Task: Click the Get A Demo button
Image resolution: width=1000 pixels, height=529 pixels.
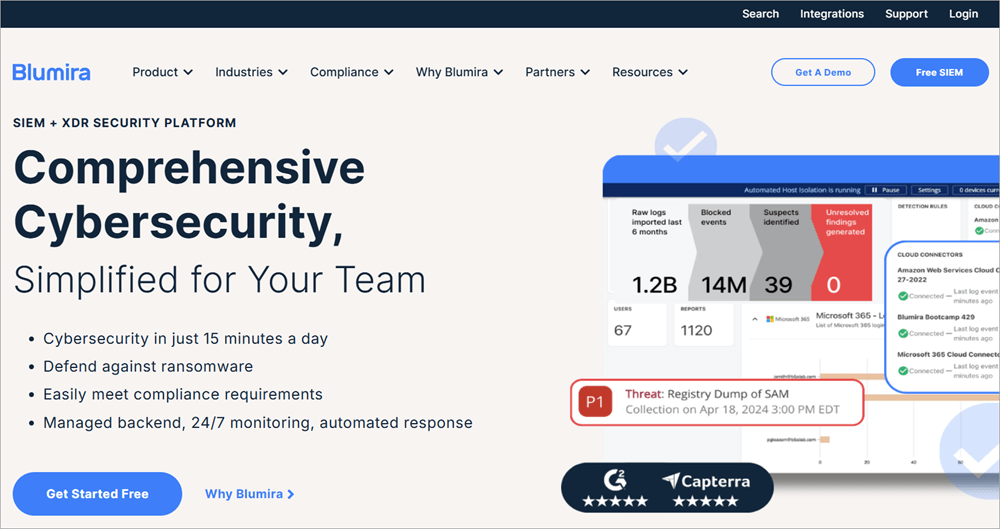Action: click(x=822, y=72)
